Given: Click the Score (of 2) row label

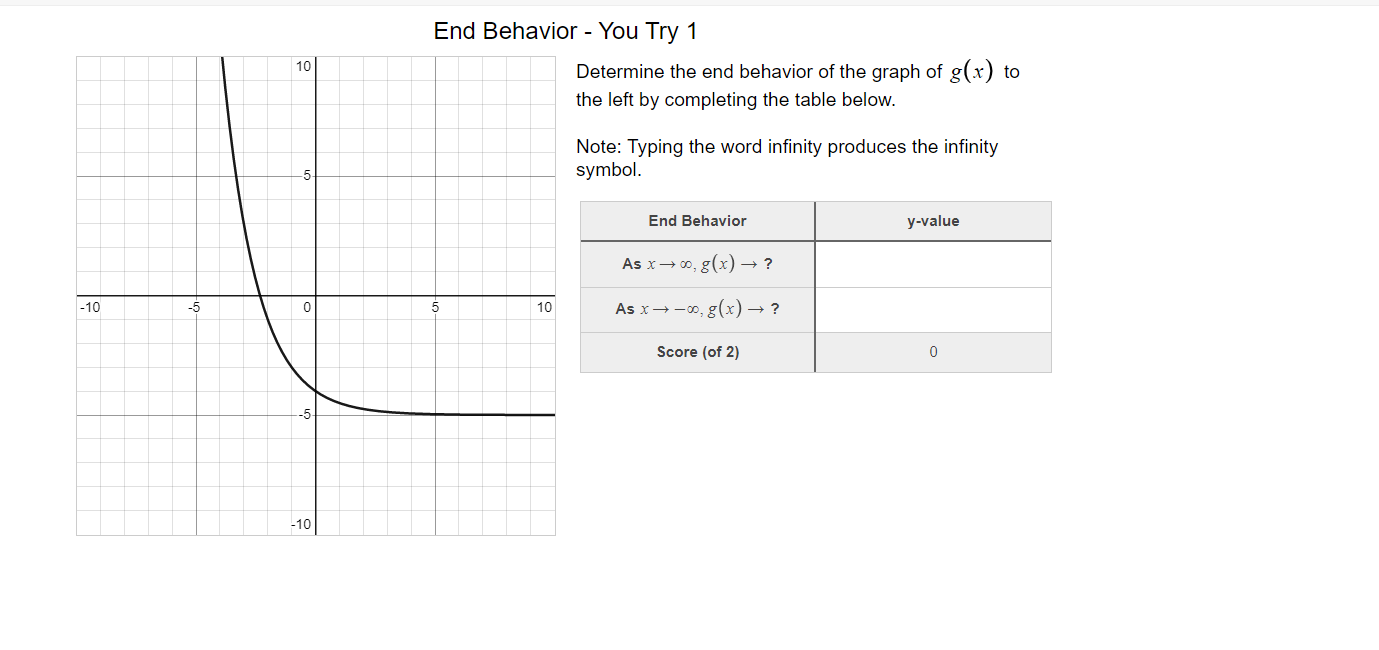Looking at the screenshot, I should coord(696,352).
